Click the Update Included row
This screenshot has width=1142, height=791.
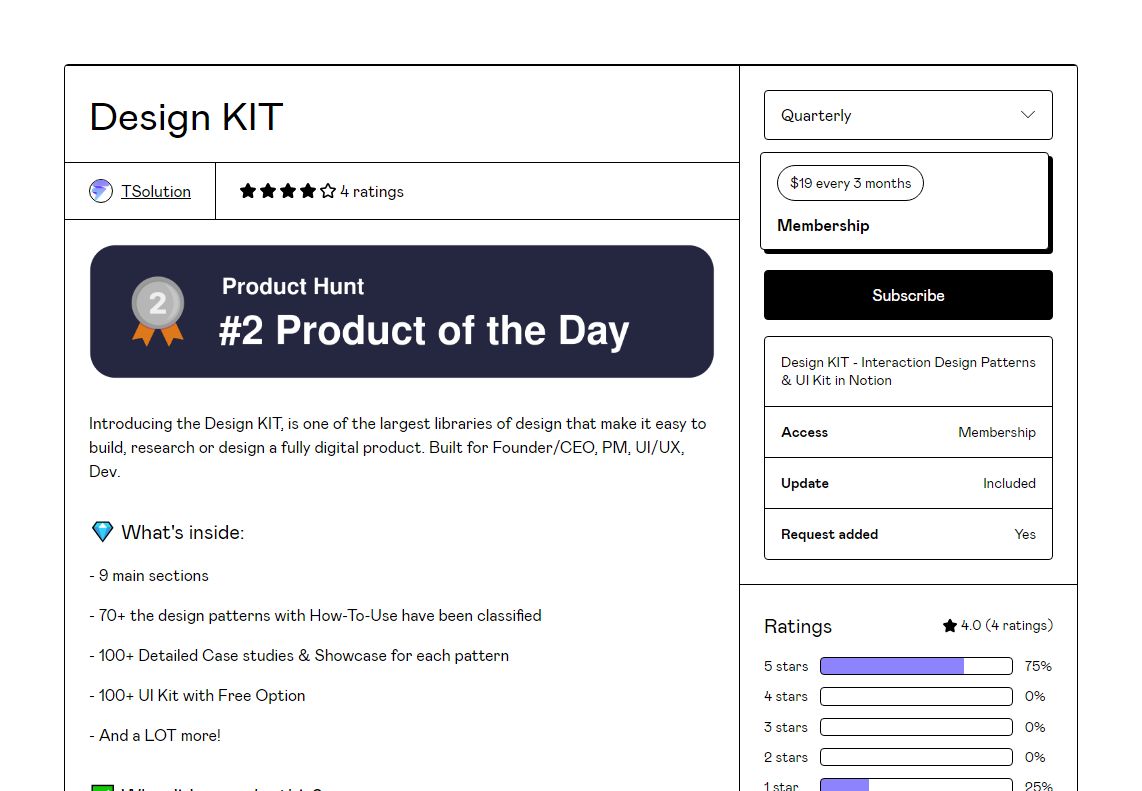coord(908,483)
